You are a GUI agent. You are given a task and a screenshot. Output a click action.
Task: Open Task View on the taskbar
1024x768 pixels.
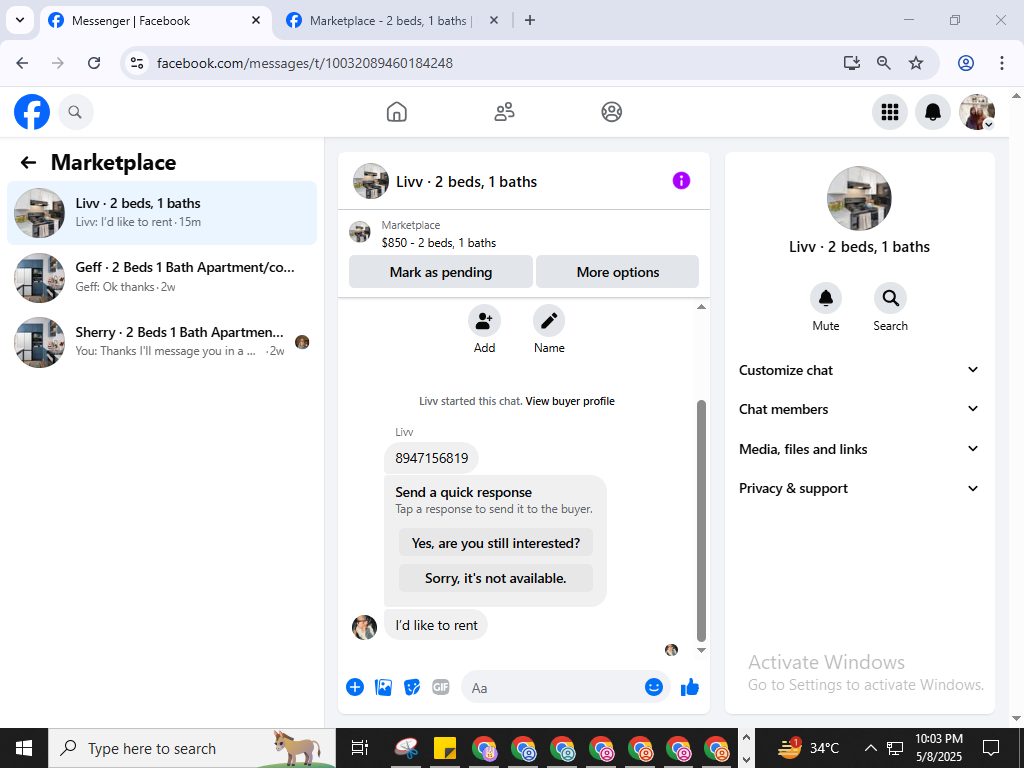point(360,748)
